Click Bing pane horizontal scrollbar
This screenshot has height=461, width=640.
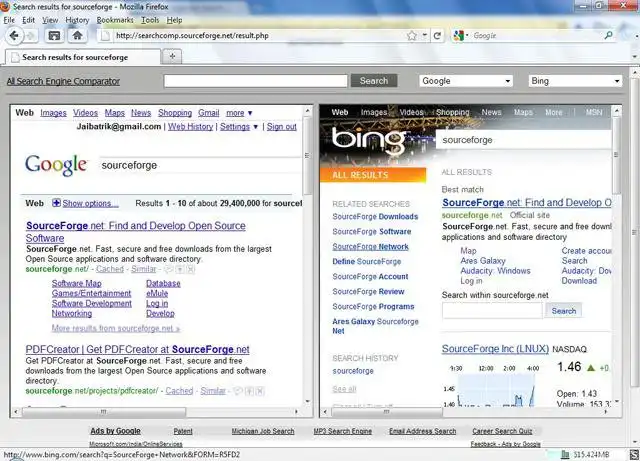click(x=386, y=412)
